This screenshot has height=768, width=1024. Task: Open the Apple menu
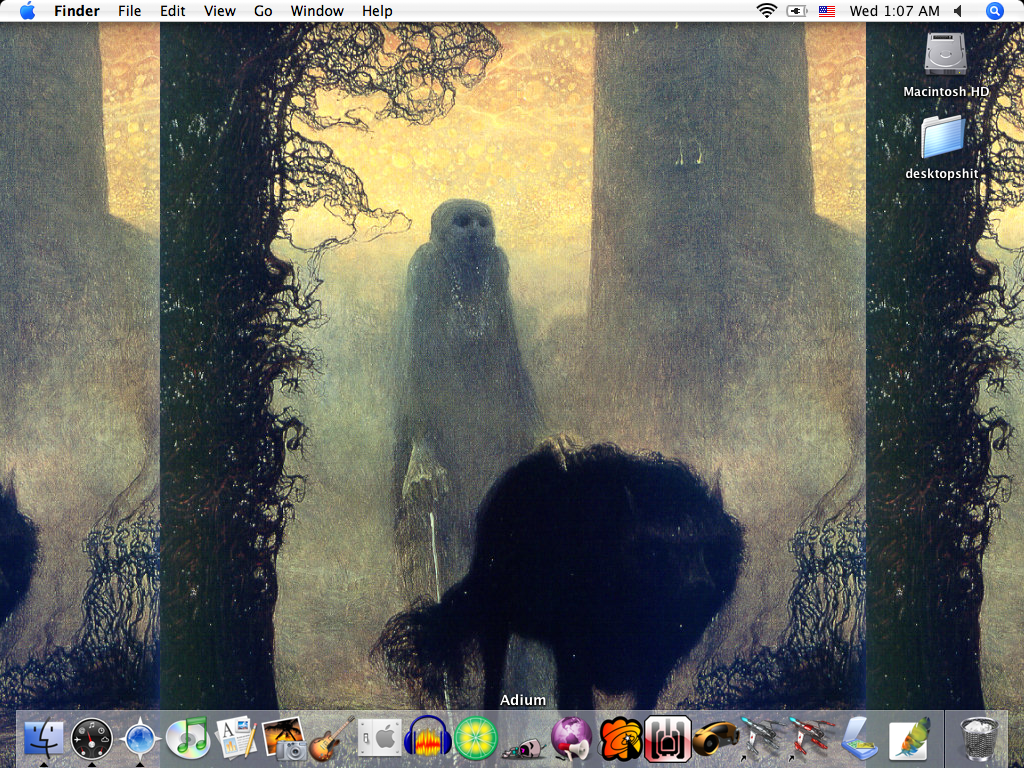coord(27,11)
